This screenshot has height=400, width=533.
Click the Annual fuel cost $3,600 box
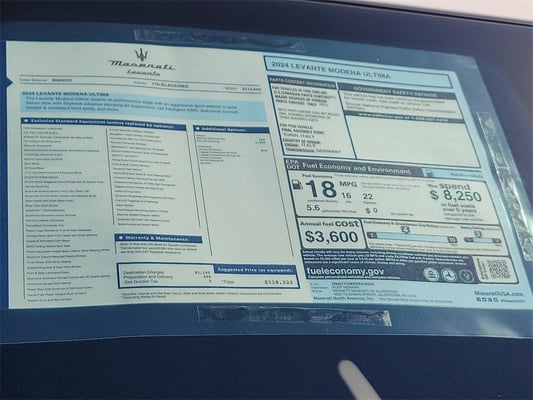(331, 233)
